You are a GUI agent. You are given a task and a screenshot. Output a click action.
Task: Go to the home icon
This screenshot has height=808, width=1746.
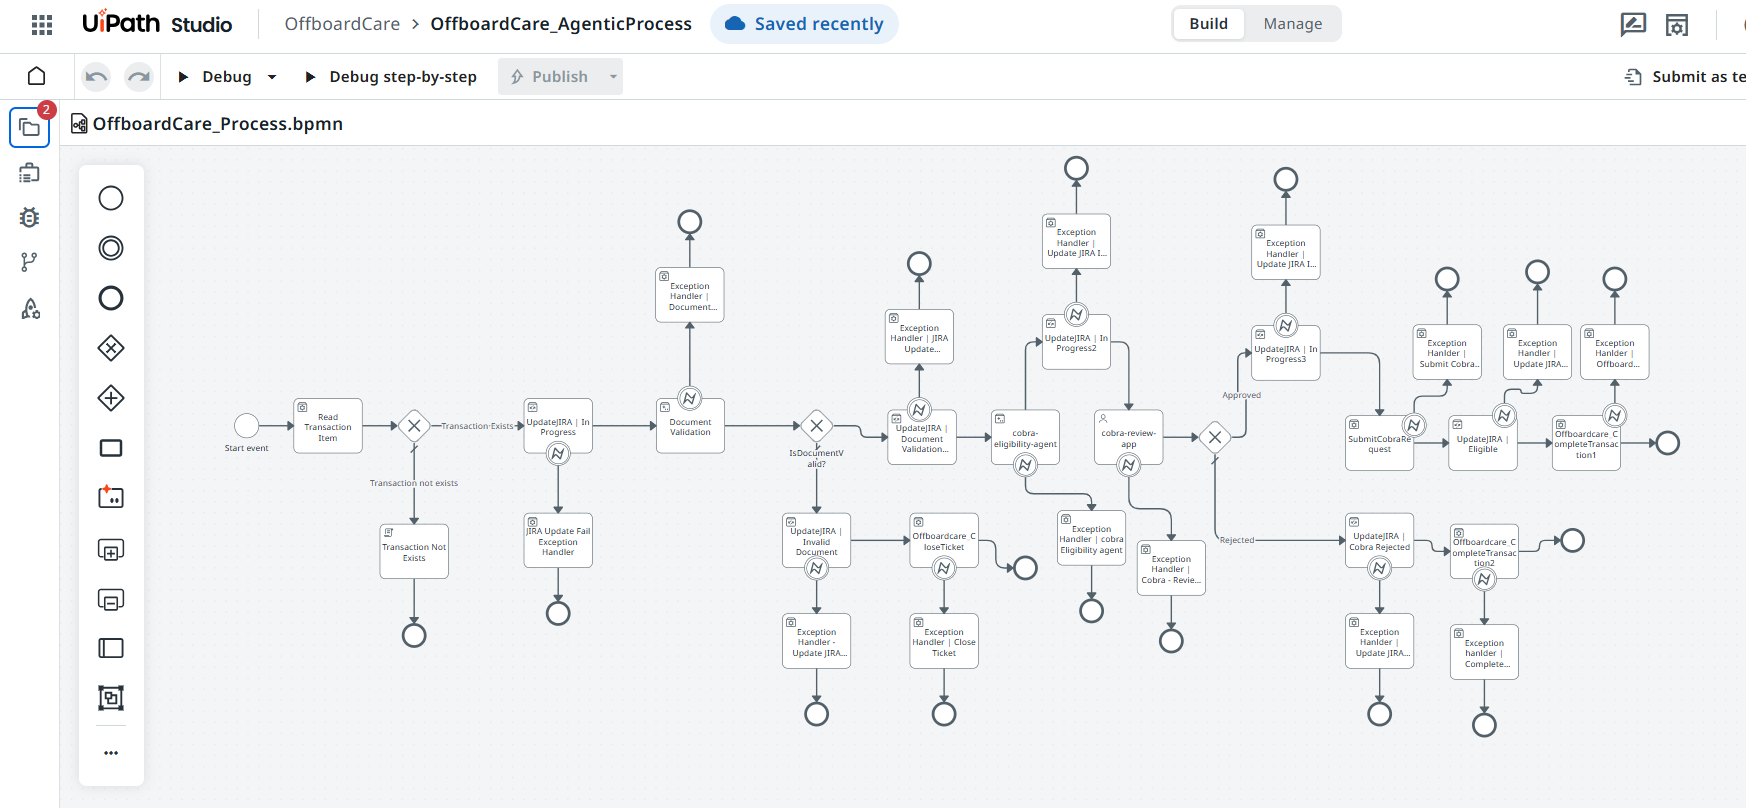click(37, 76)
